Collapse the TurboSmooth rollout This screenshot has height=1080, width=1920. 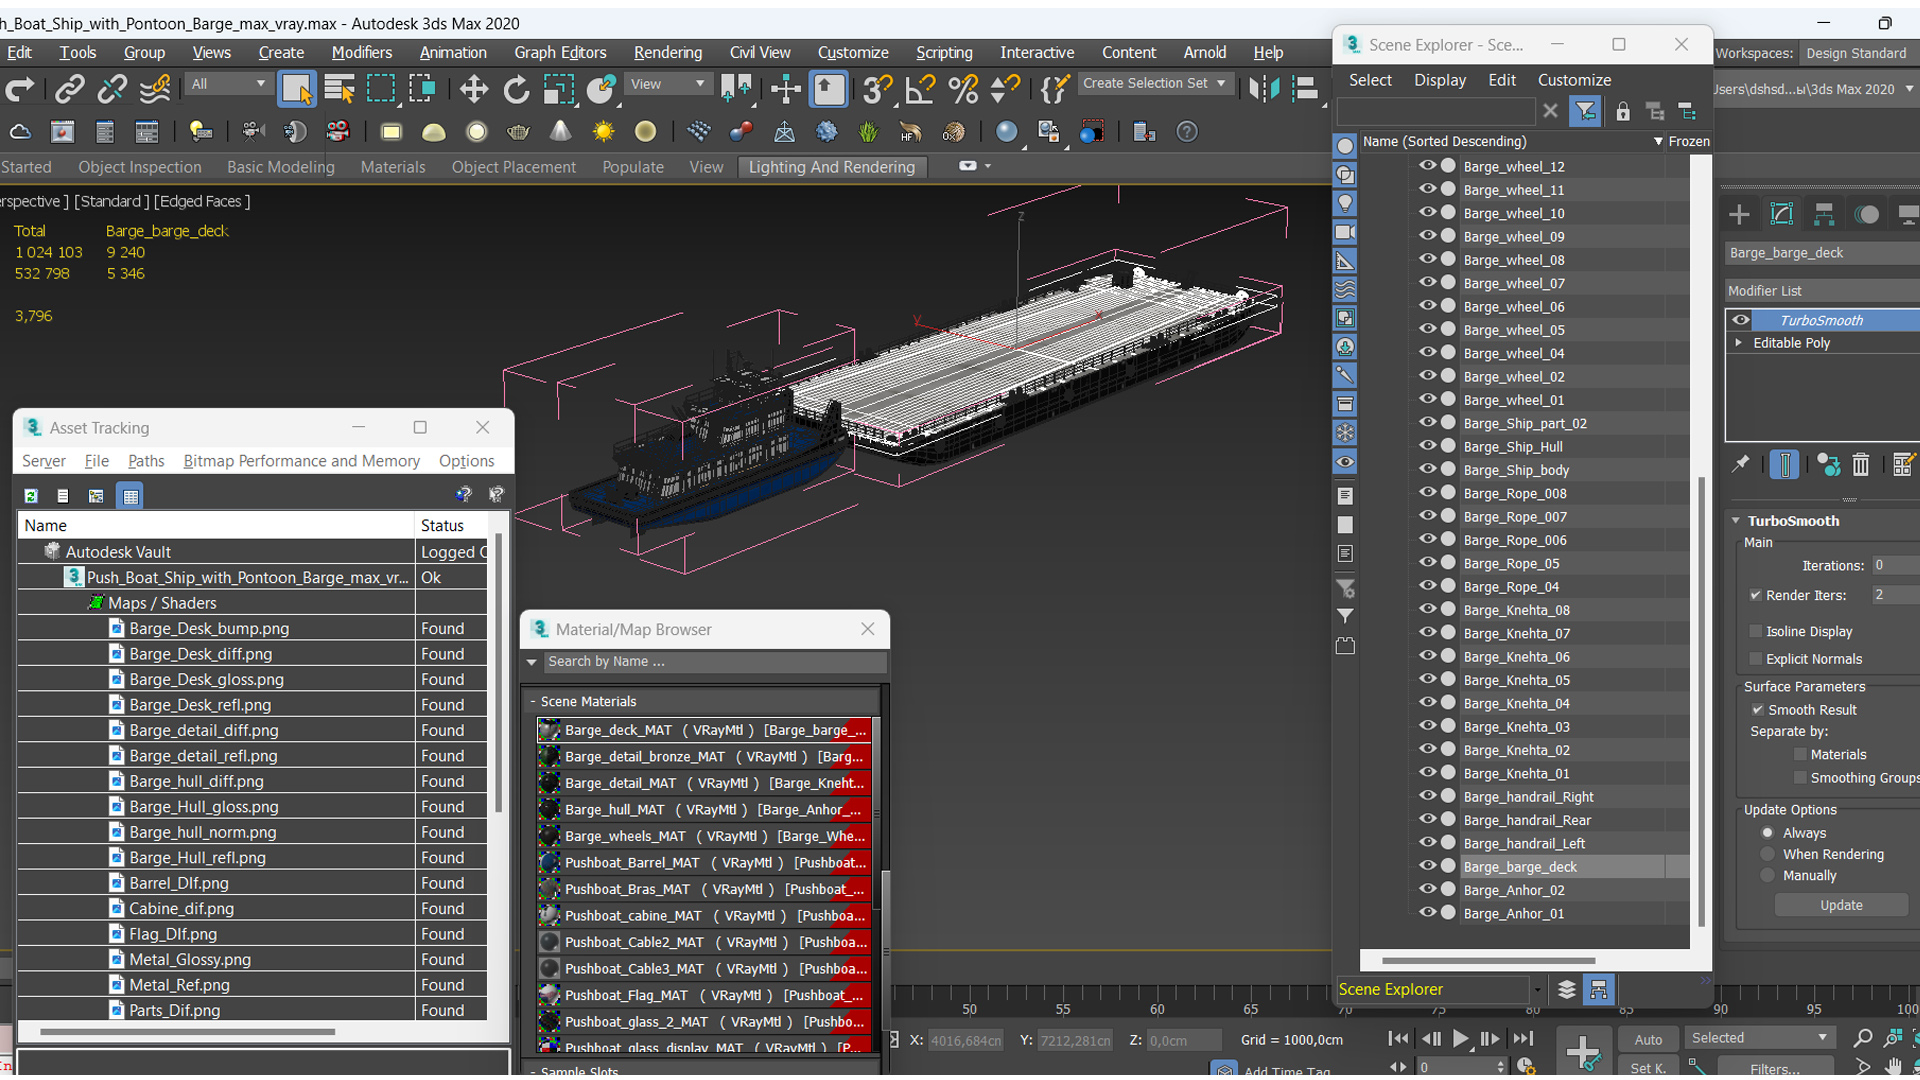(x=1737, y=521)
